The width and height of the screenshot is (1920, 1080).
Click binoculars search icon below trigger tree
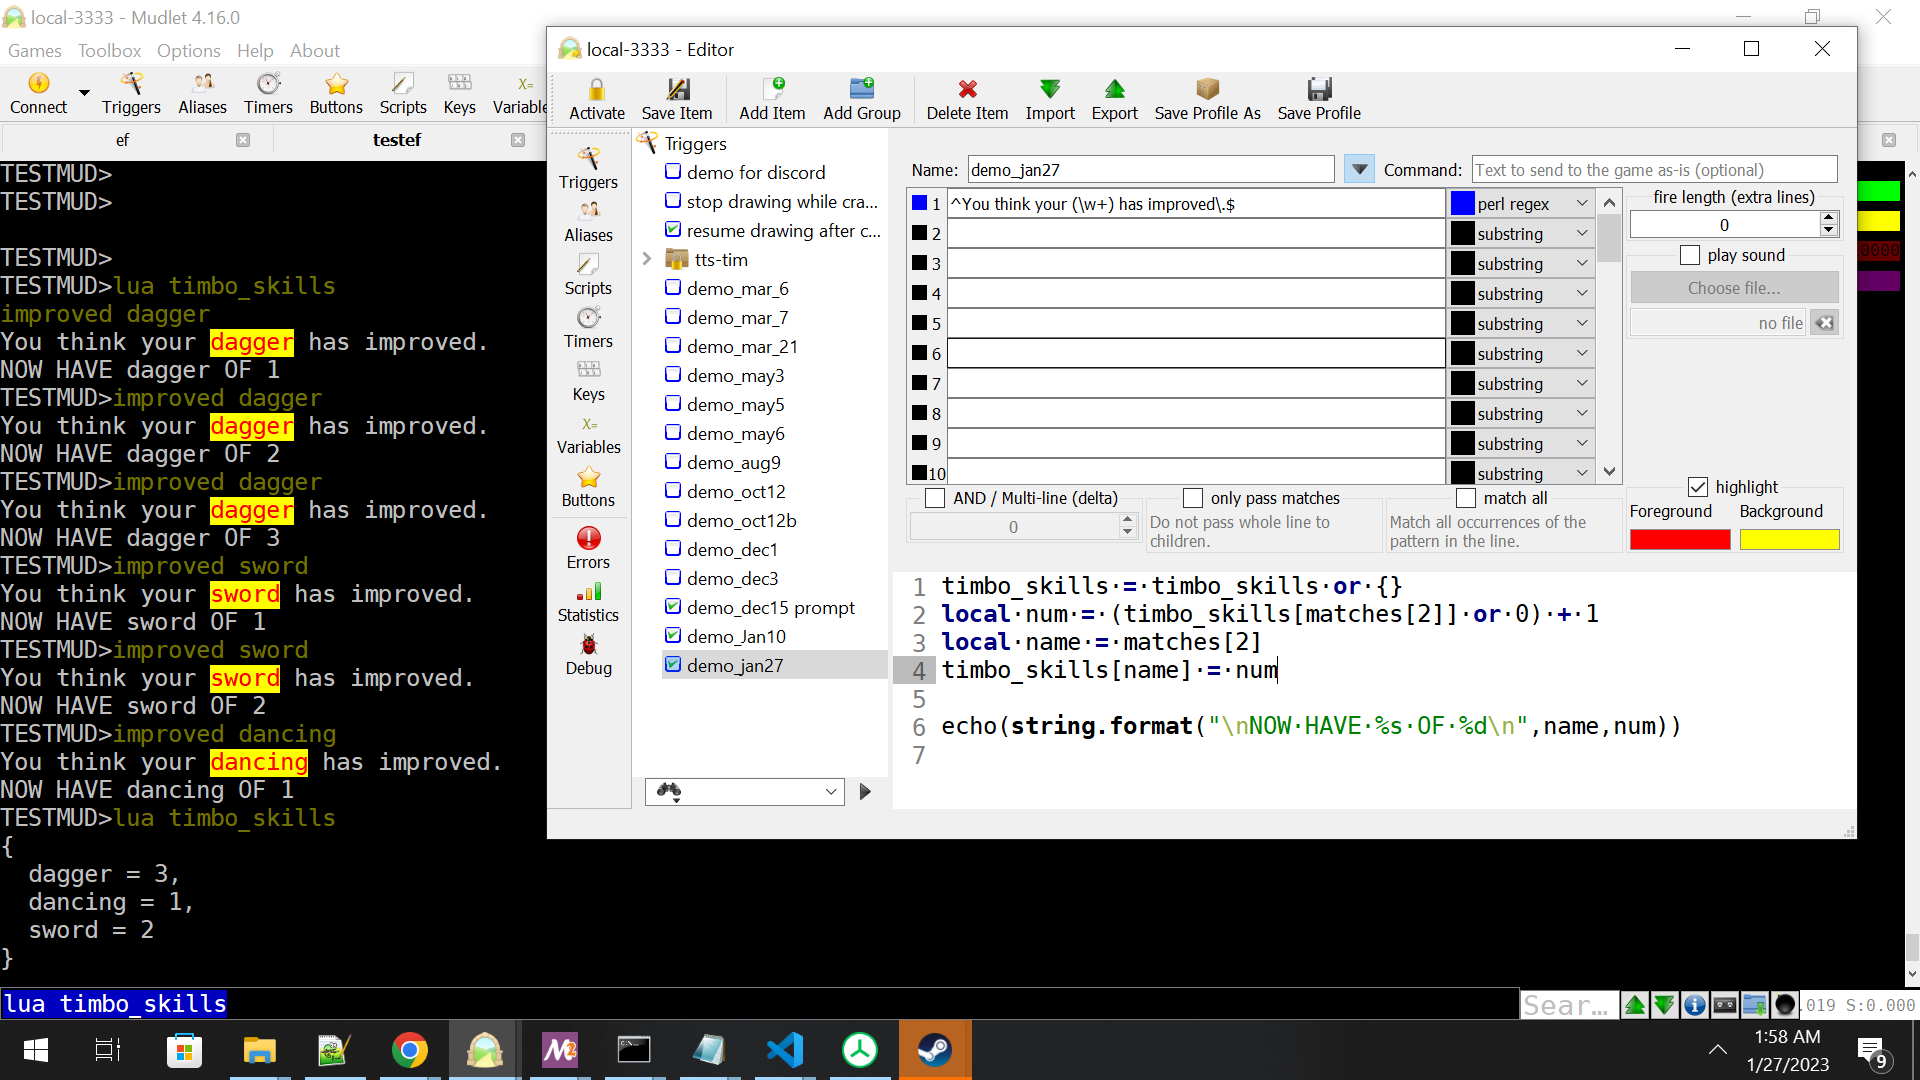669,791
